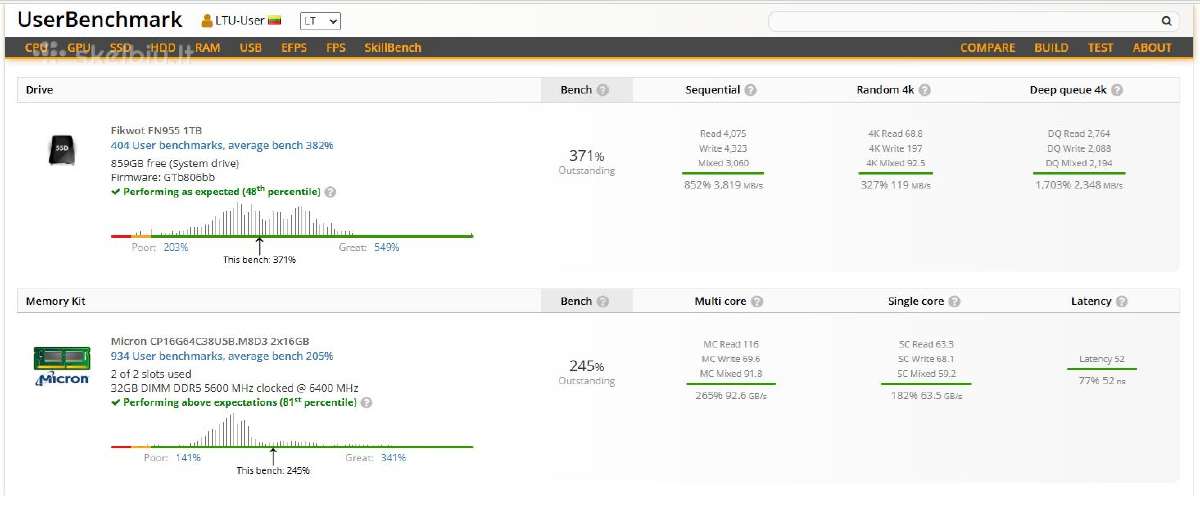Click the 859GB free (System drive) text
The image size is (1200, 531).
[x=175, y=163]
